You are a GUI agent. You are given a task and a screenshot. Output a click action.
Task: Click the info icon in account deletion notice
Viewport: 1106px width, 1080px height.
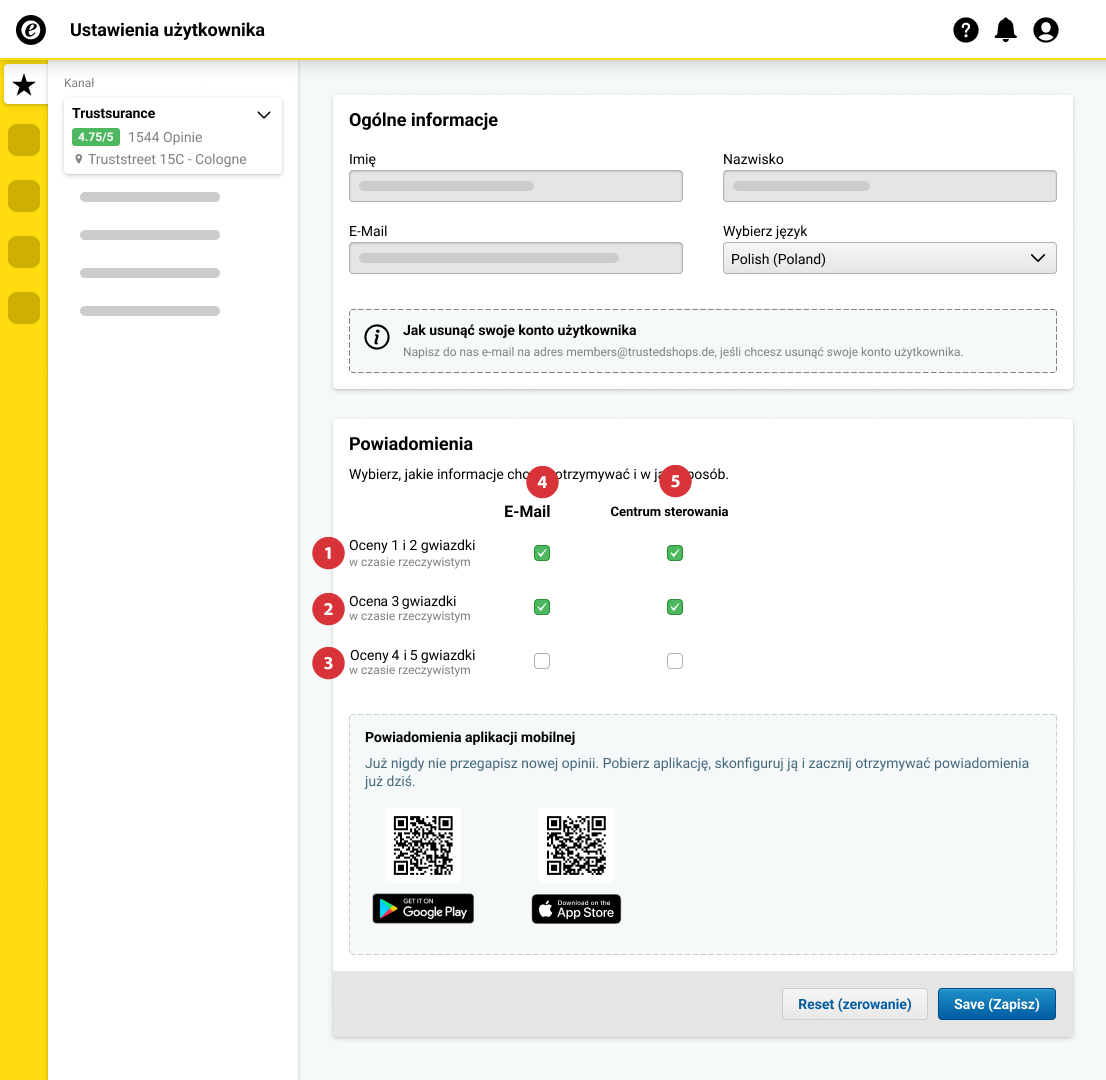click(x=377, y=337)
